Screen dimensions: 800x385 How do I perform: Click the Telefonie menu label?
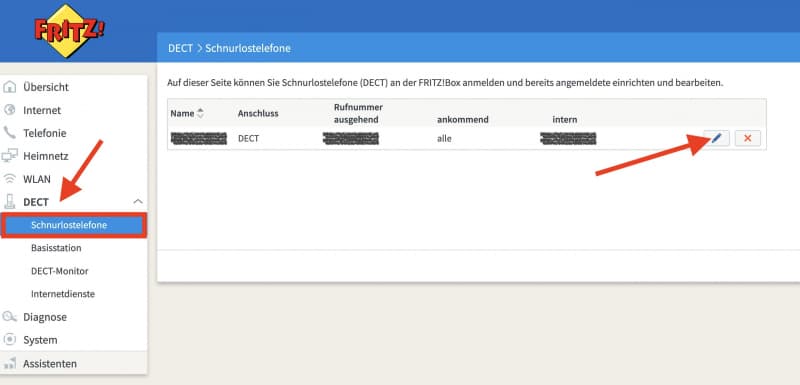[45, 133]
